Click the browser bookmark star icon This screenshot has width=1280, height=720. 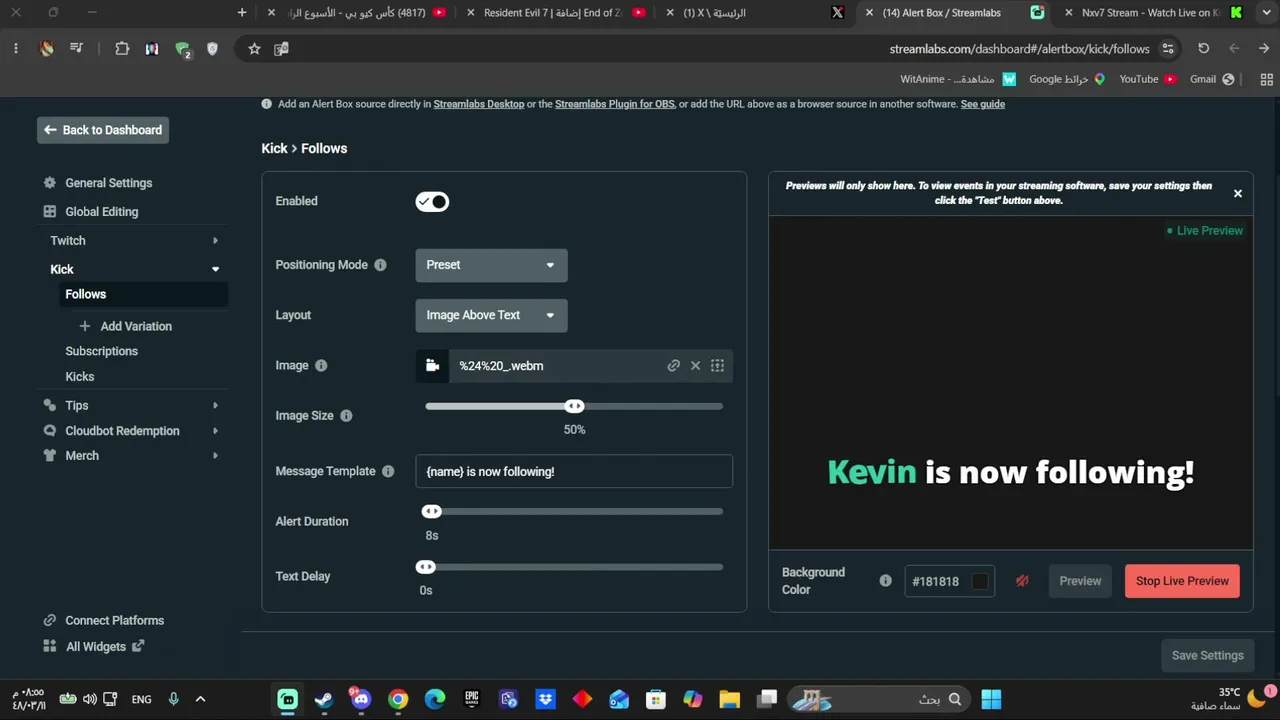point(254,49)
